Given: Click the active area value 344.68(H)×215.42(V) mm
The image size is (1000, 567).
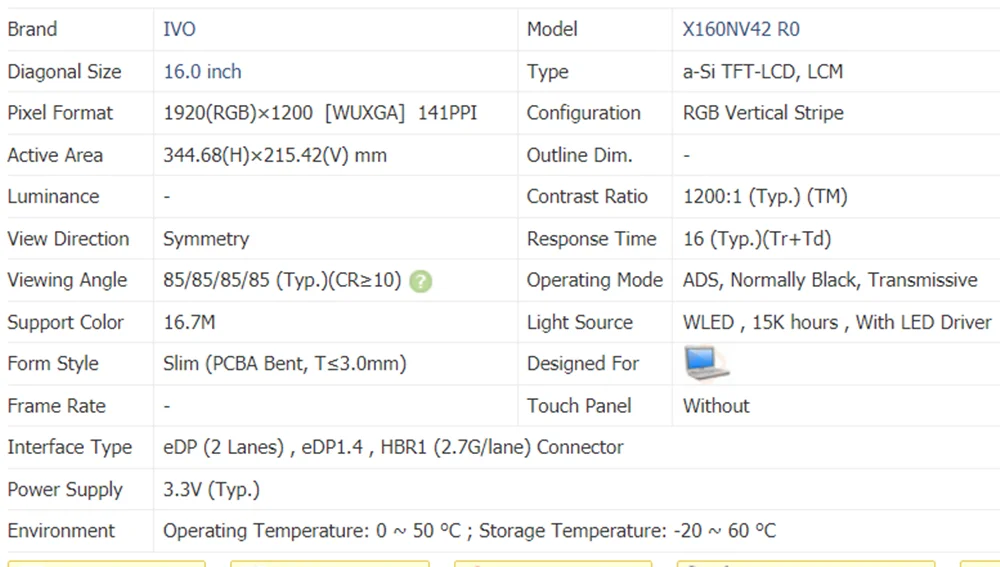Looking at the screenshot, I should pos(275,156).
